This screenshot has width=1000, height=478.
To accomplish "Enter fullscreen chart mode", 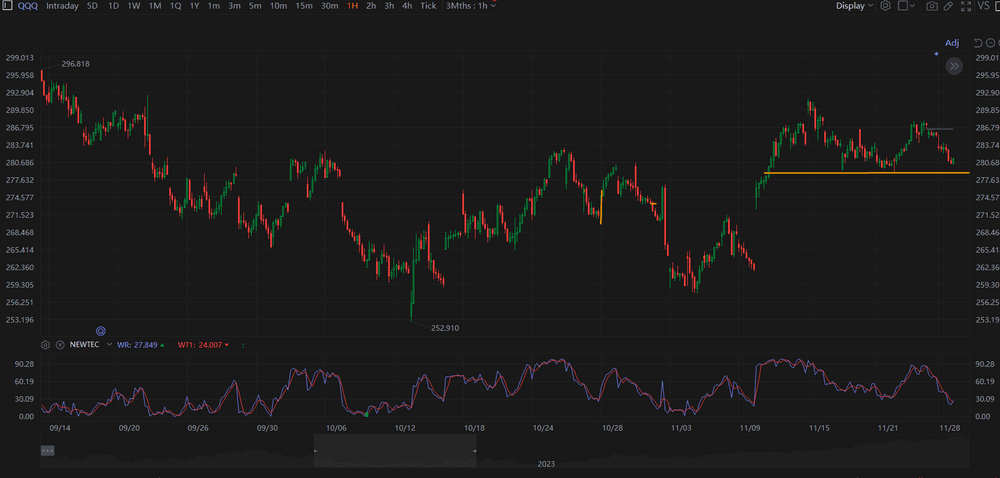I will coord(966,6).
